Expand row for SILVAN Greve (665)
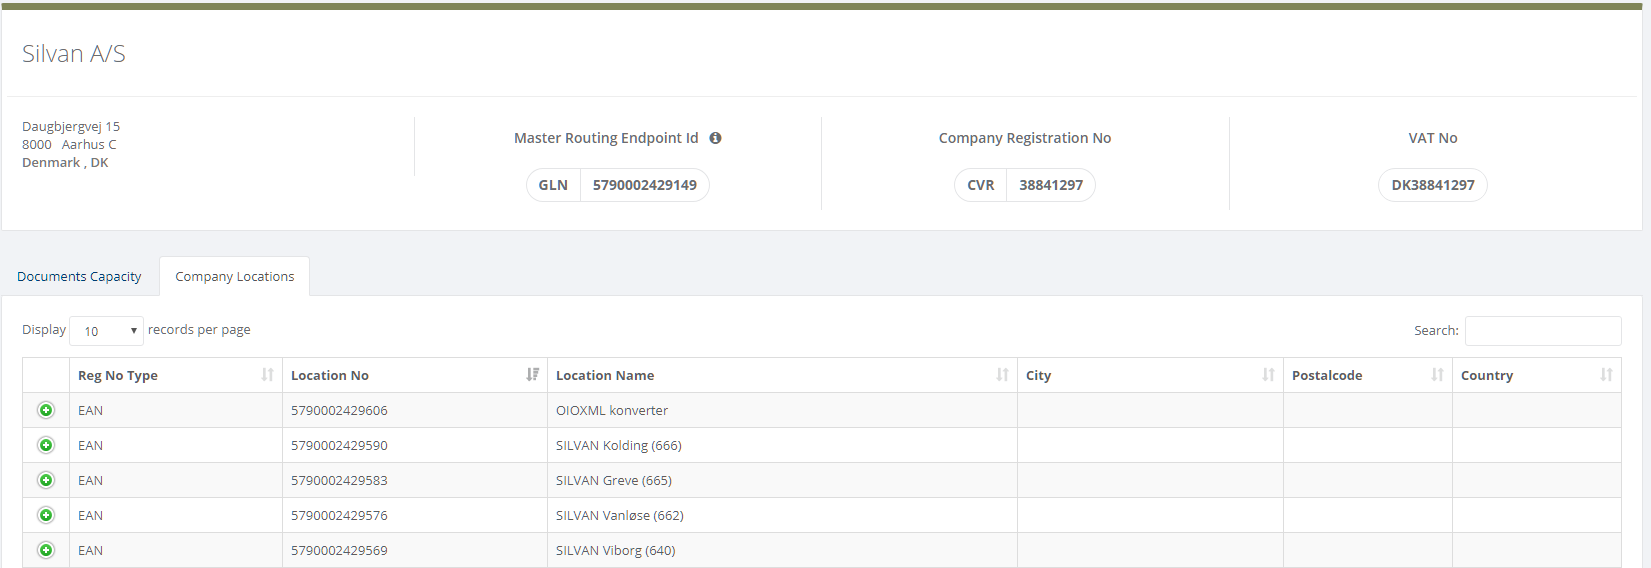The image size is (1651, 568). click(x=46, y=480)
